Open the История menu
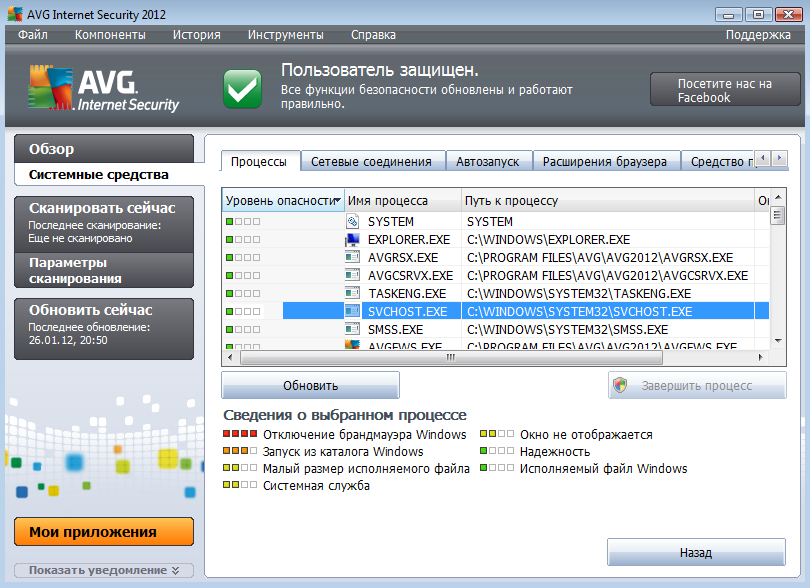 [x=196, y=35]
